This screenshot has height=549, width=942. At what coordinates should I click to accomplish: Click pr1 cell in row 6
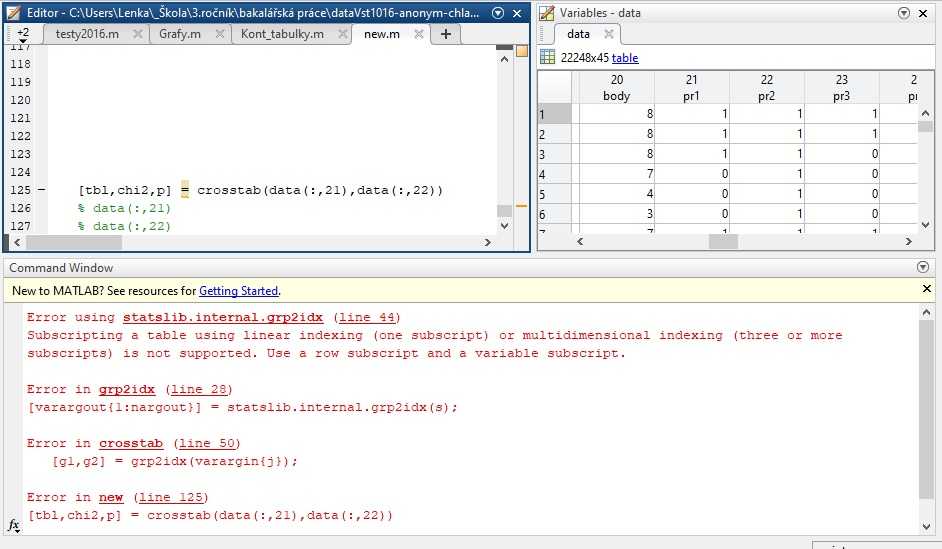click(x=691, y=214)
